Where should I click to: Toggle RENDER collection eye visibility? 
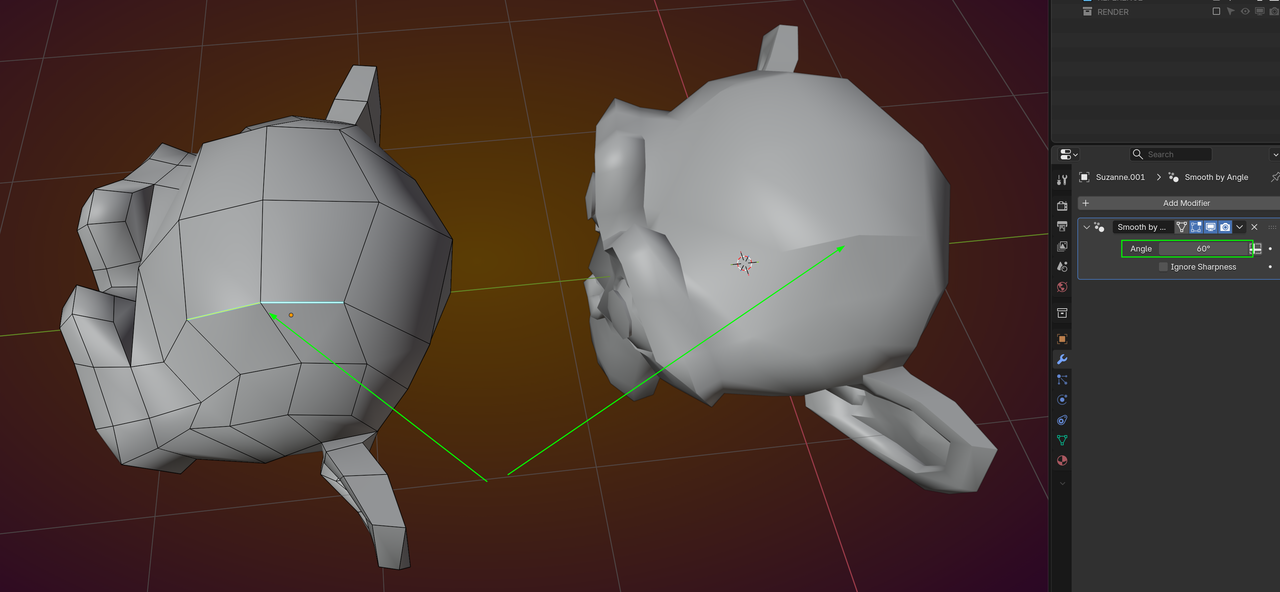[x=1246, y=12]
